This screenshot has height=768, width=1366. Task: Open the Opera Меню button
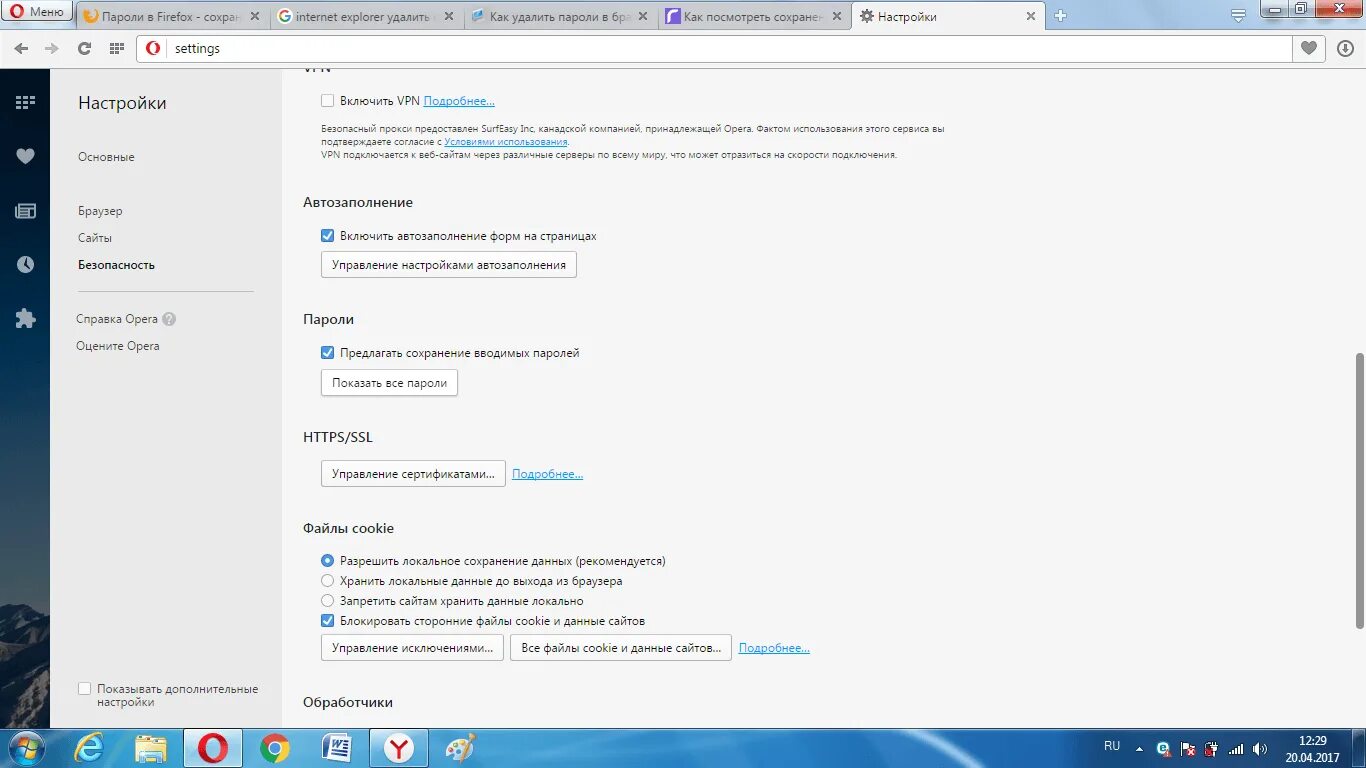tap(38, 13)
